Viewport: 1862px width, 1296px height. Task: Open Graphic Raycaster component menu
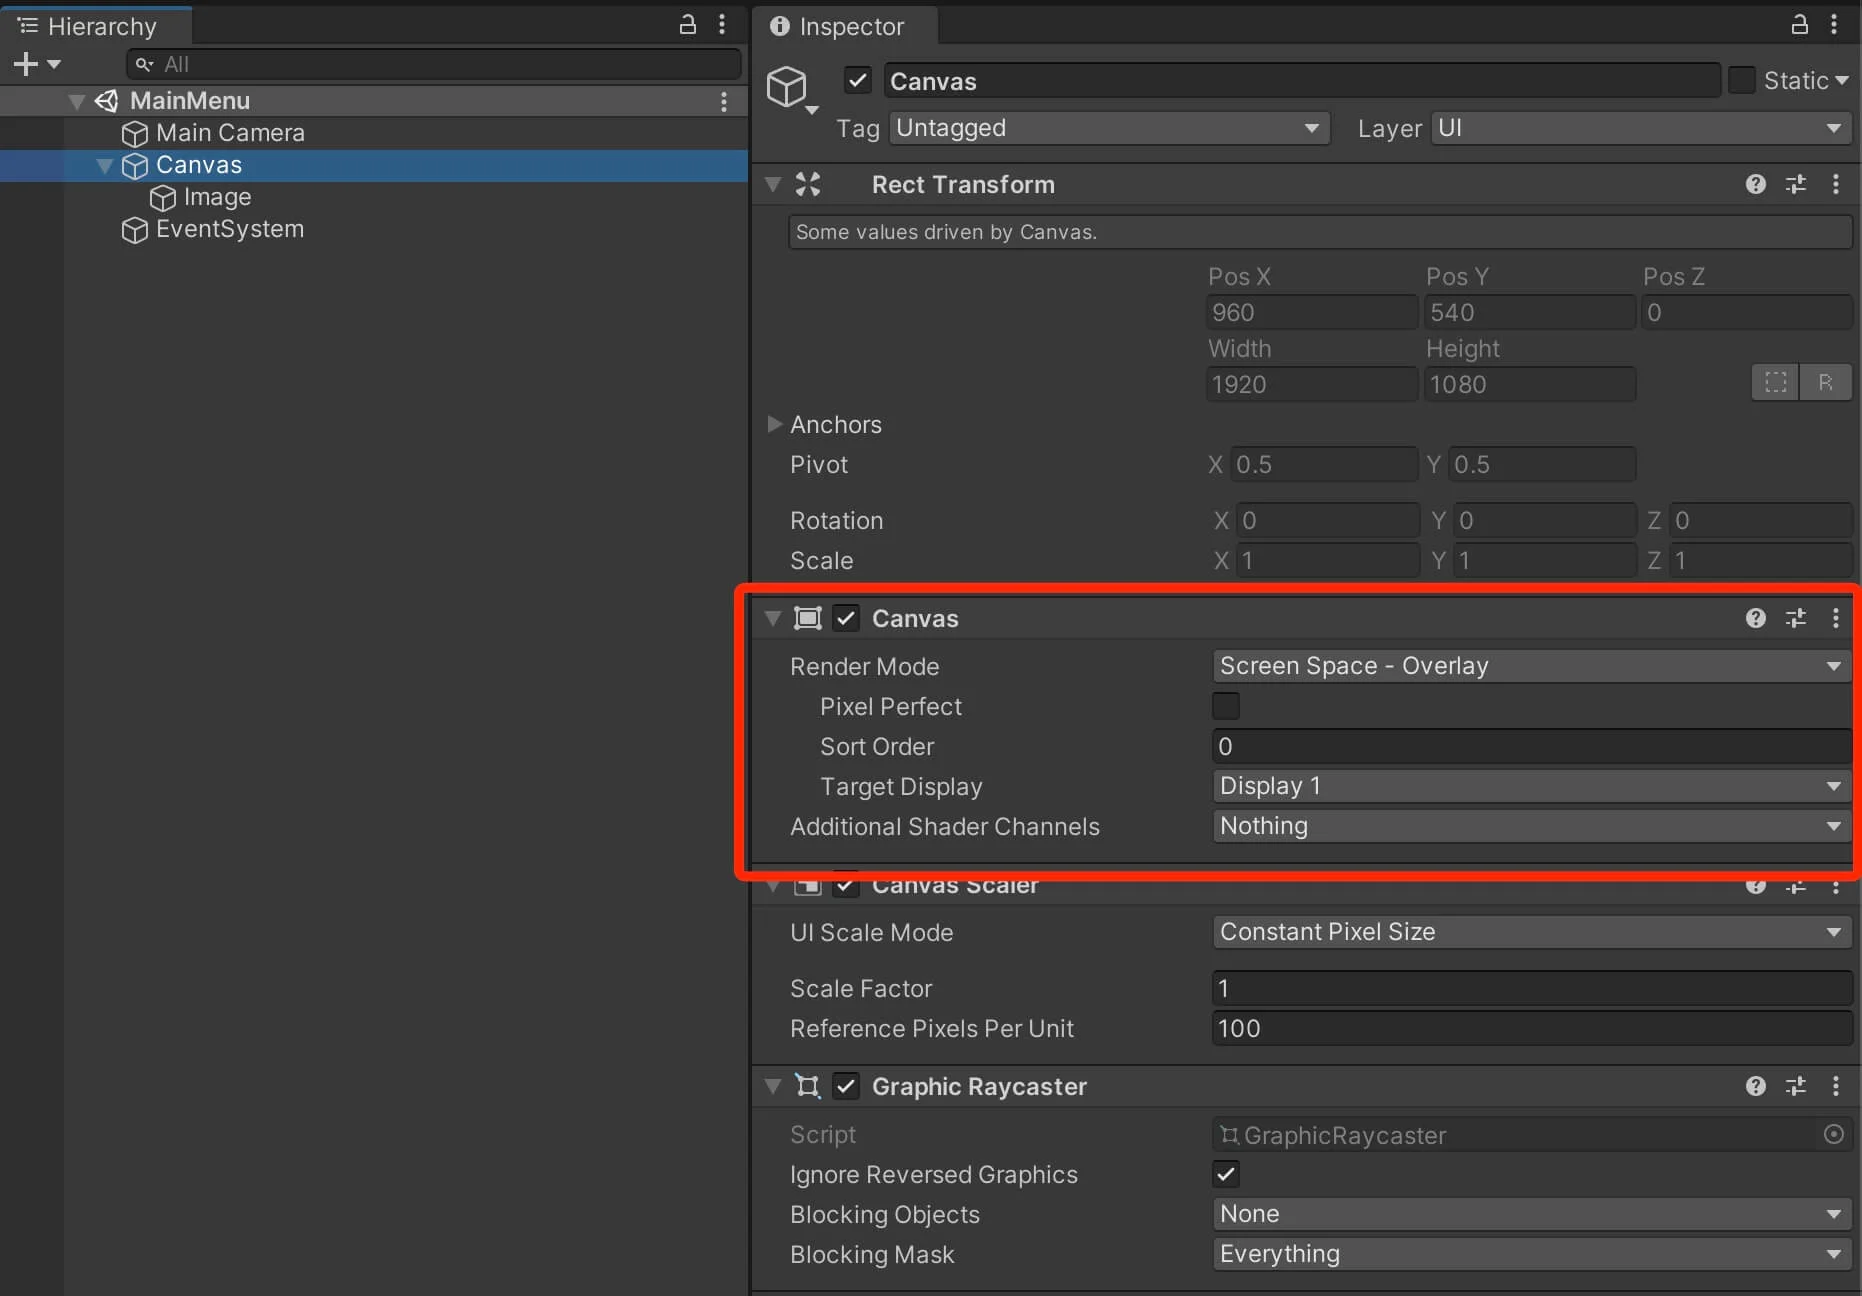pyautogui.click(x=1836, y=1086)
